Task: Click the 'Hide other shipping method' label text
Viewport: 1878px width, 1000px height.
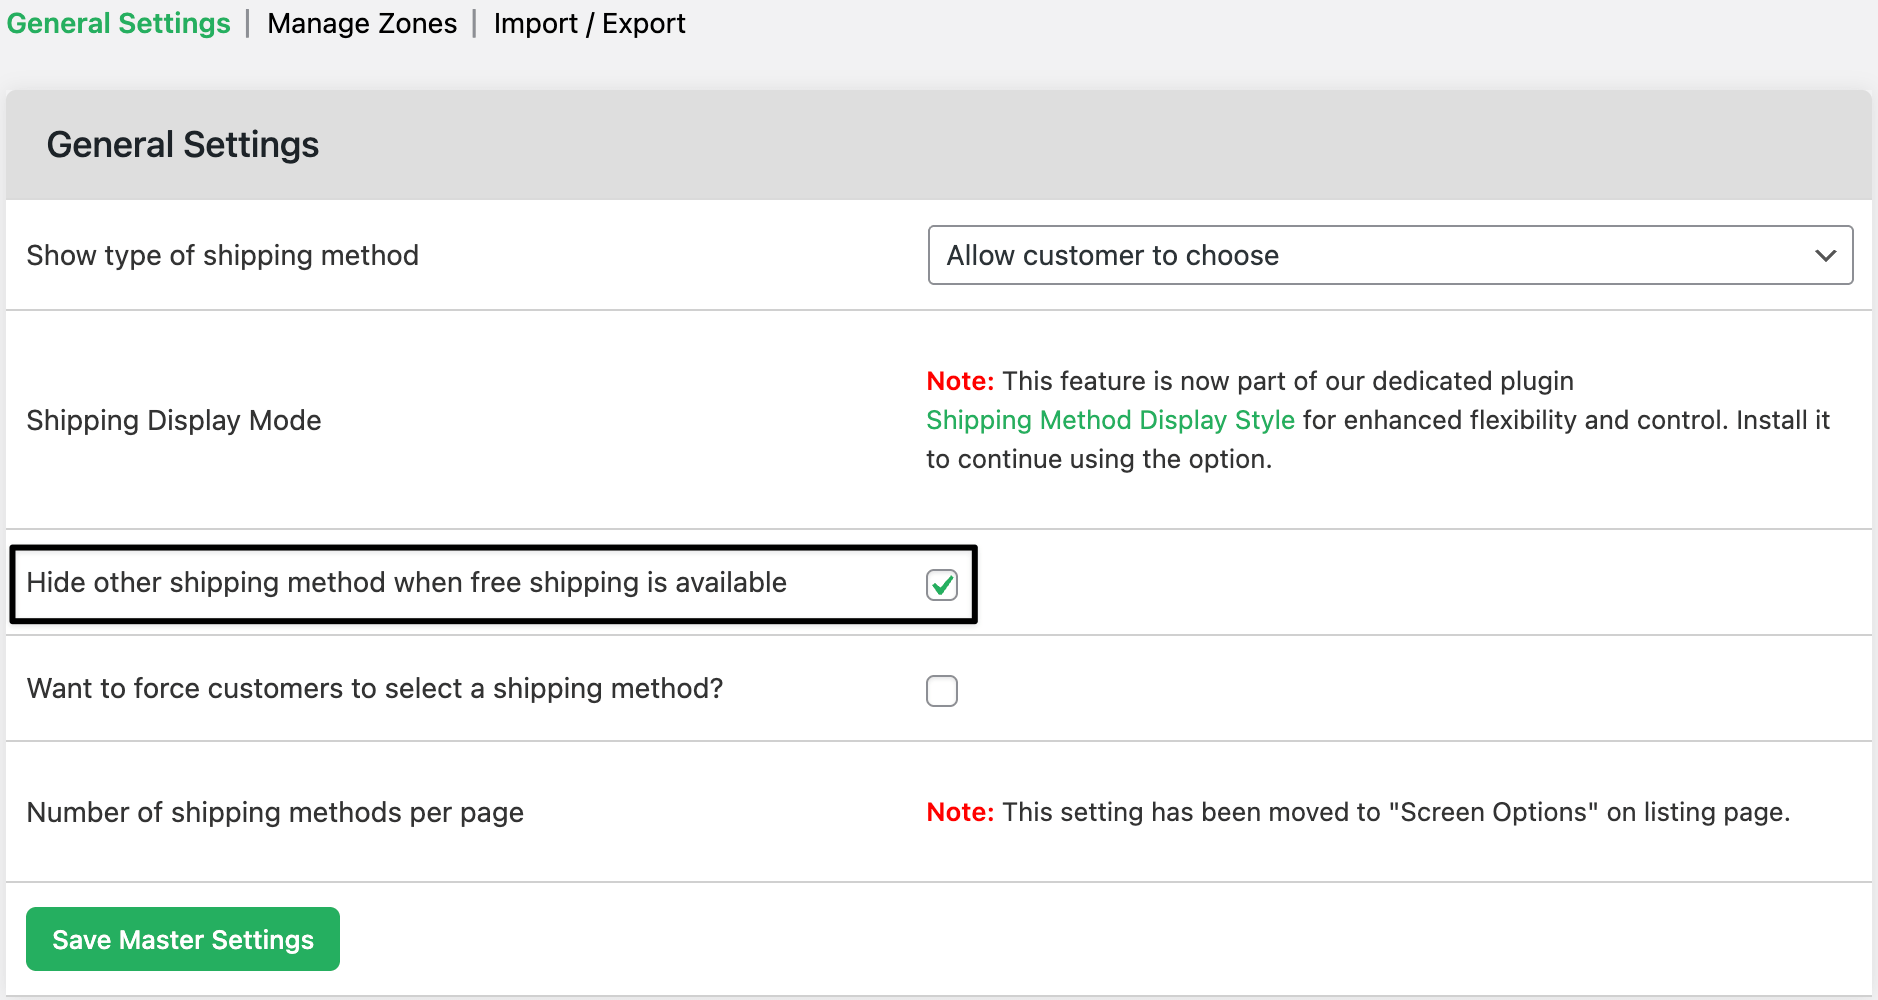Action: [x=406, y=582]
